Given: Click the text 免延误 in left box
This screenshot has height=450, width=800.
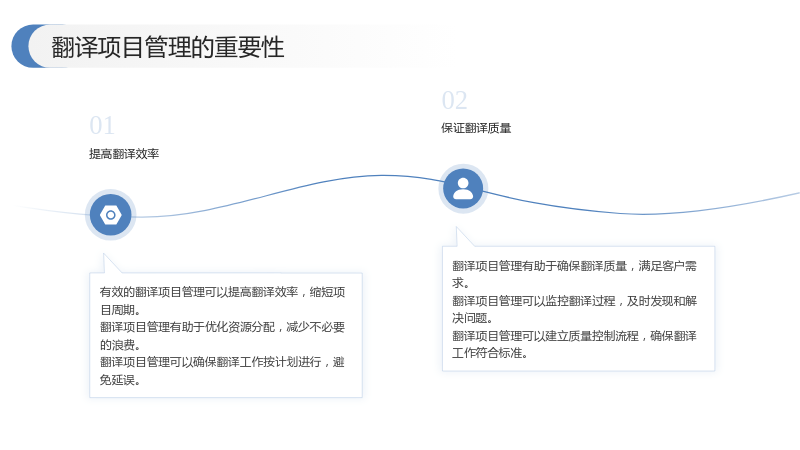Looking at the screenshot, I should tap(119, 380).
